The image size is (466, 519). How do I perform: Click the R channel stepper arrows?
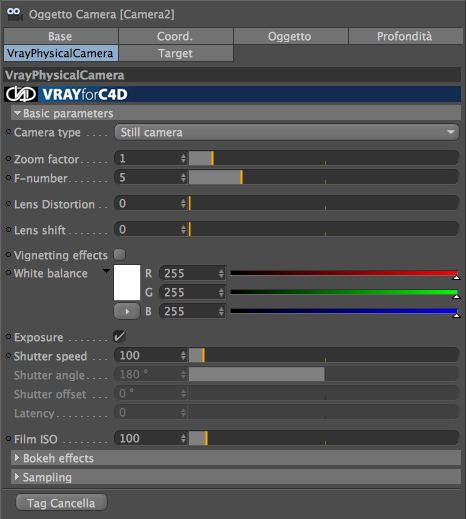221,274
